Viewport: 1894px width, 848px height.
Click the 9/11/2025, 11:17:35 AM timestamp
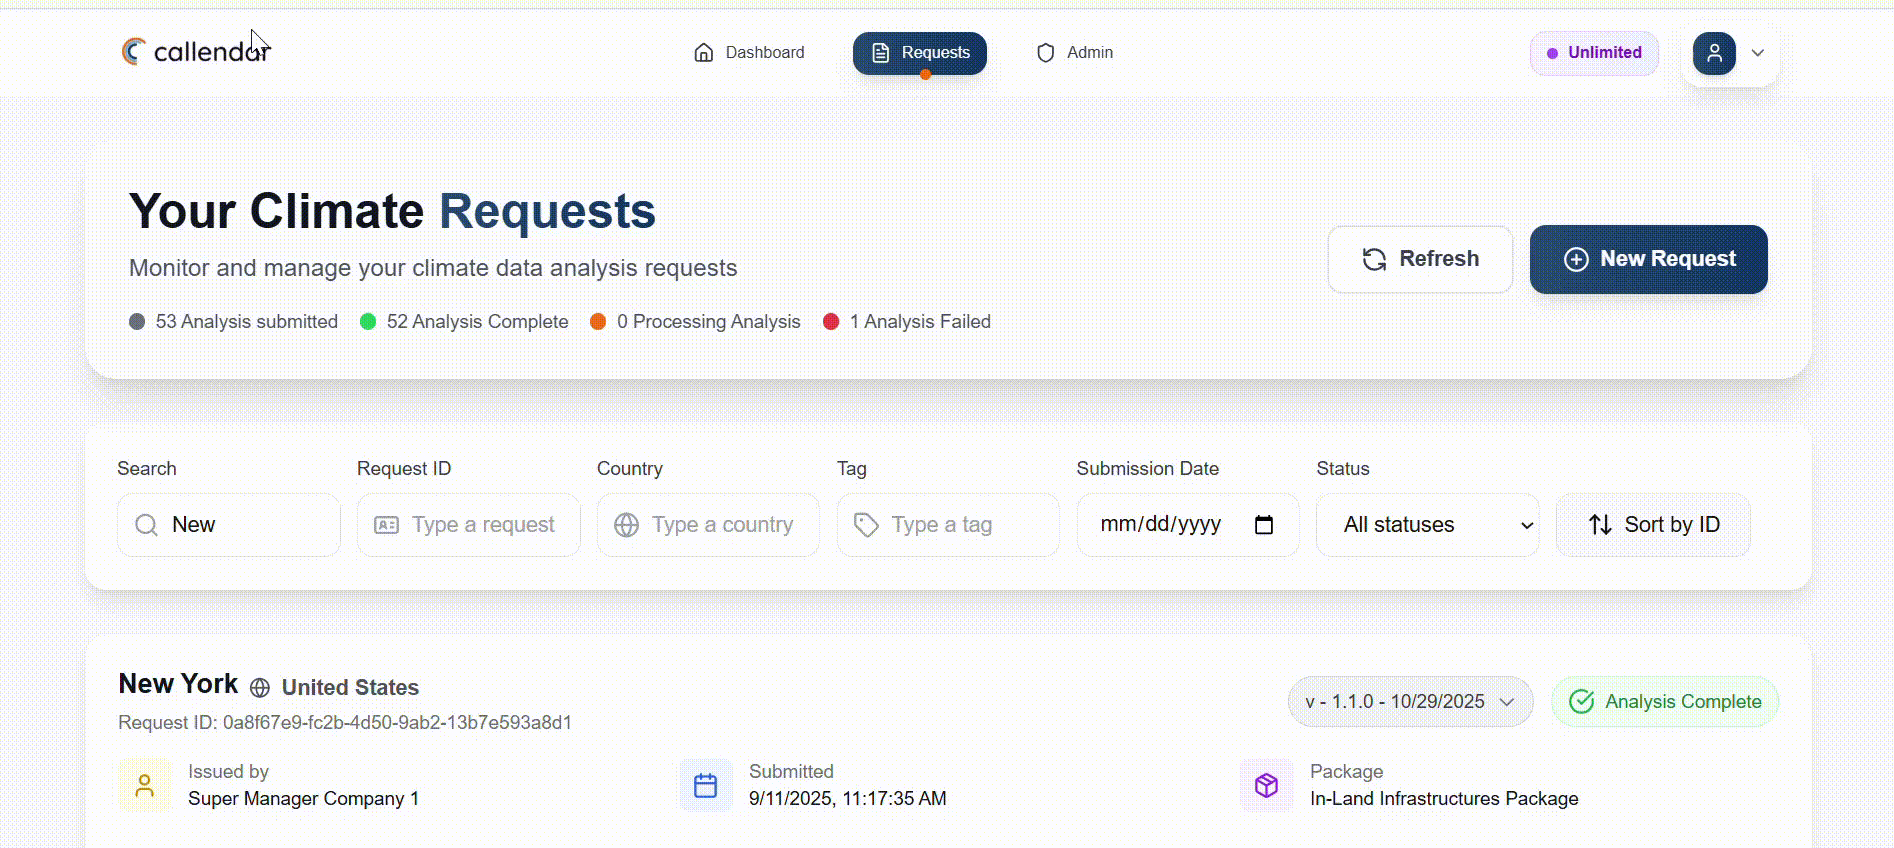pos(847,799)
